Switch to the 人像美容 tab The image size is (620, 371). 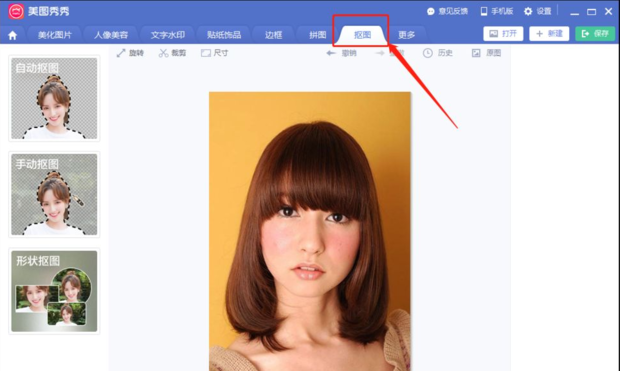pyautogui.click(x=111, y=35)
